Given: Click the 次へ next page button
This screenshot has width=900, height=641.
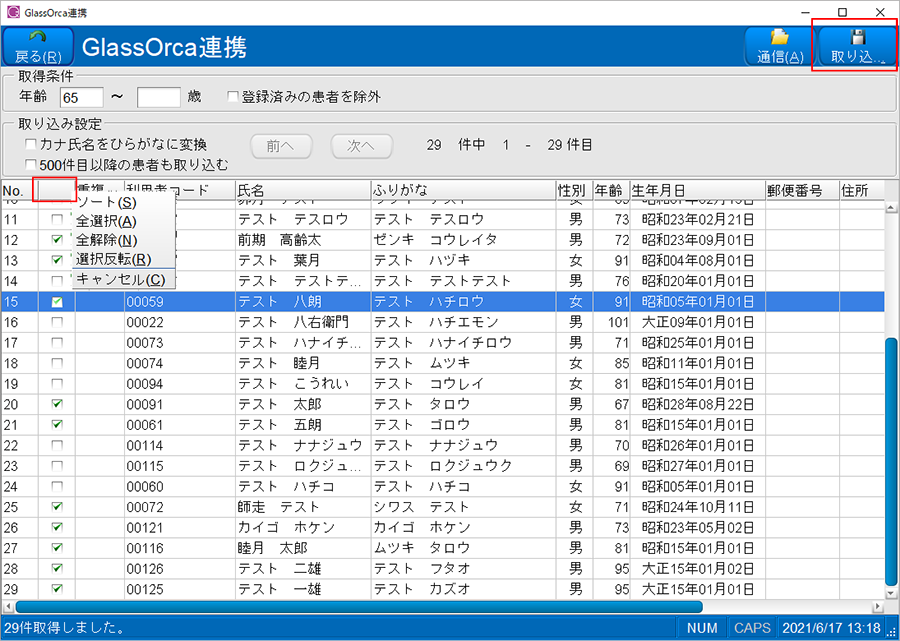Looking at the screenshot, I should (361, 145).
